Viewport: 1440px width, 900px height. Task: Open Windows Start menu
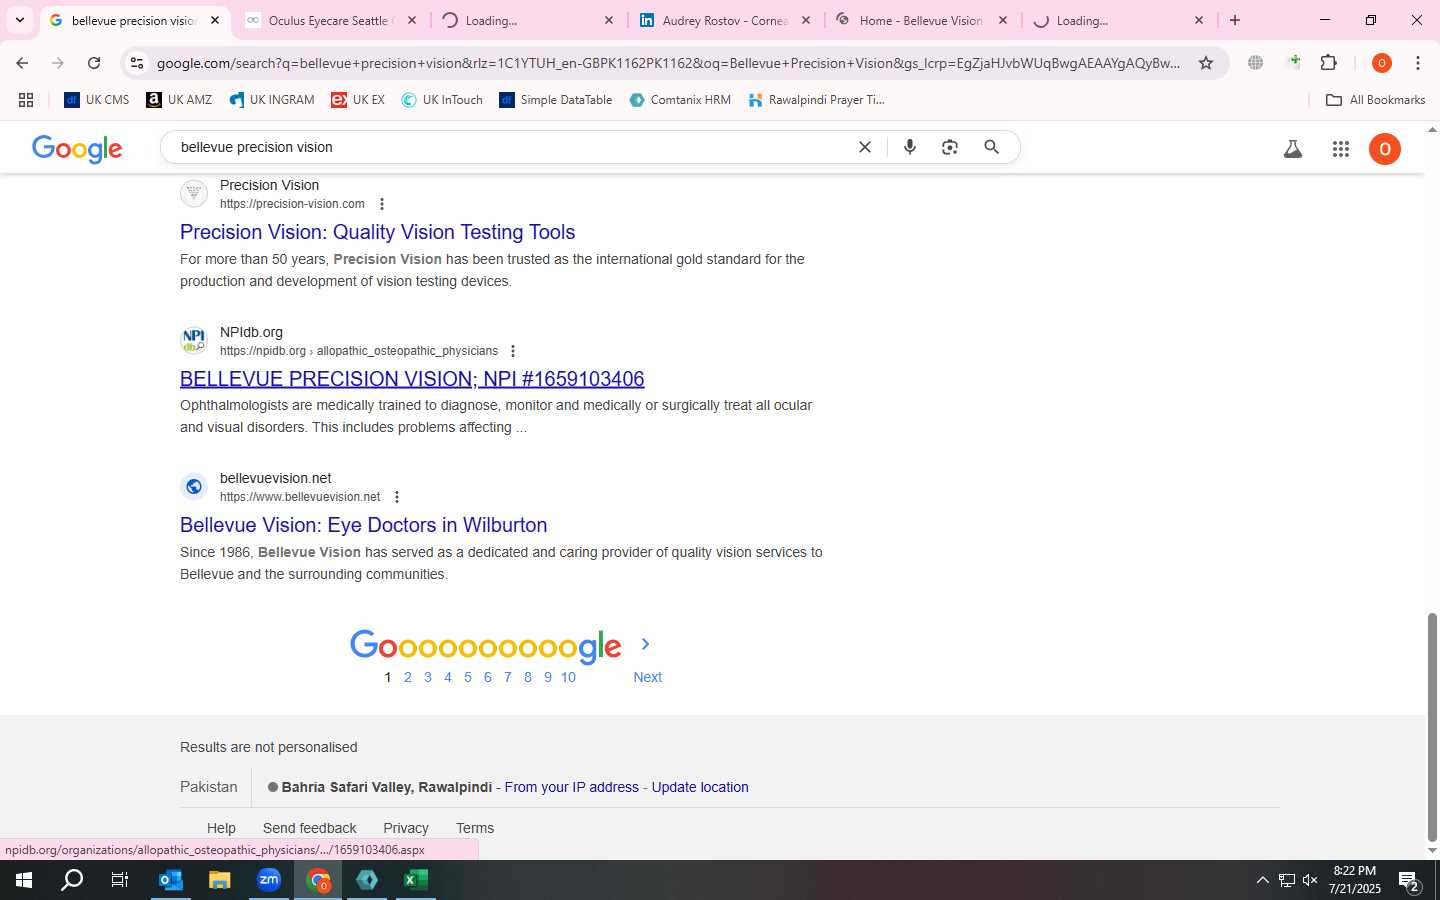[x=24, y=880]
